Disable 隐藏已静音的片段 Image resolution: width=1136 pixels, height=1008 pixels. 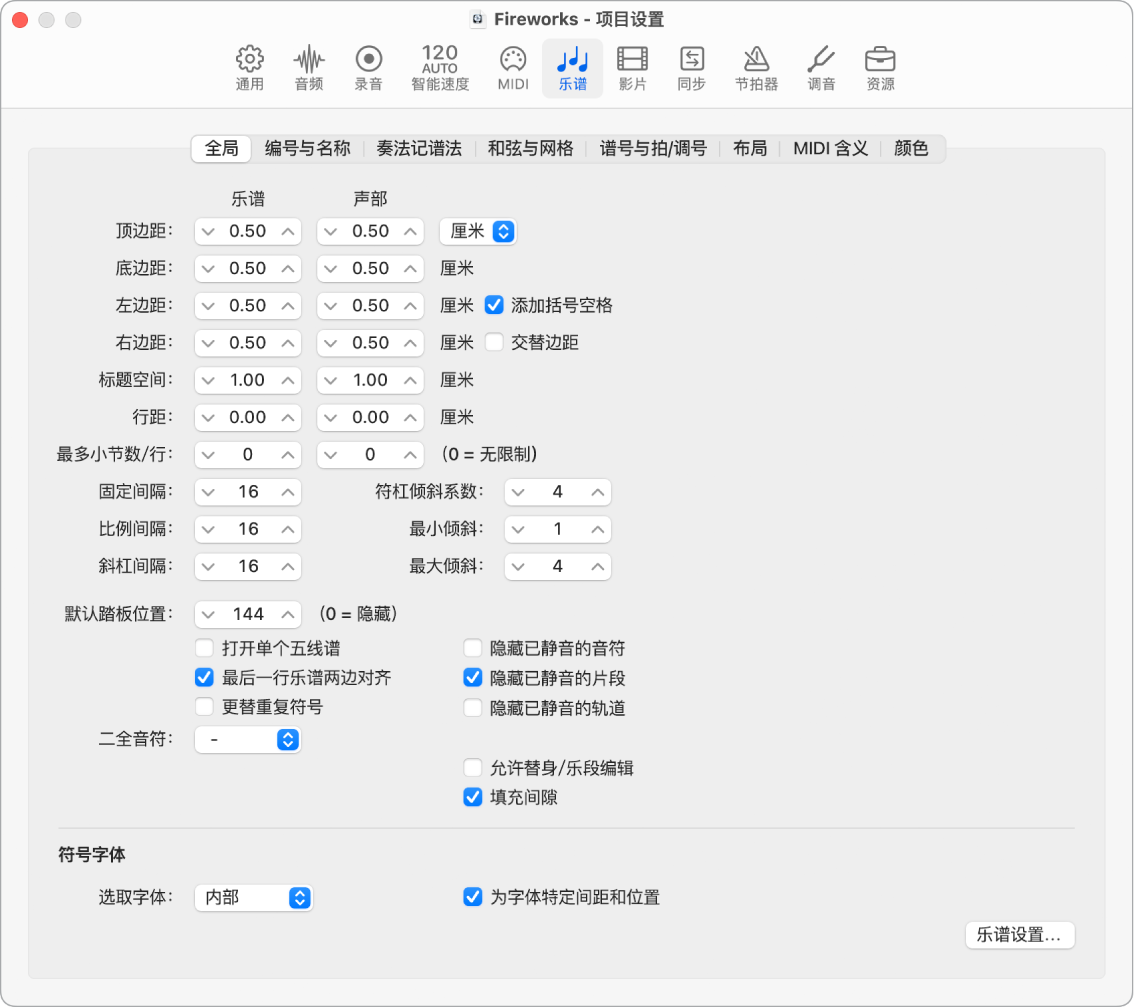[472, 678]
